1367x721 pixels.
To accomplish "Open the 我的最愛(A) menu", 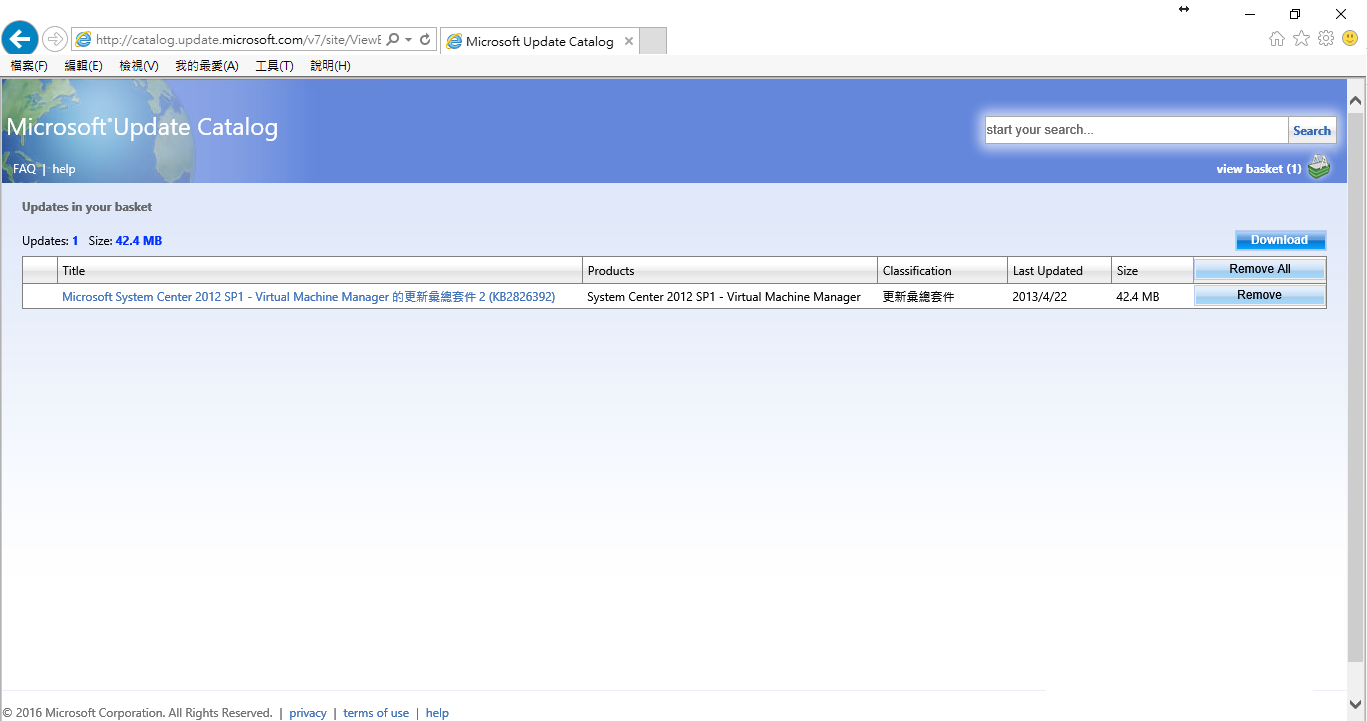I will click(x=206, y=66).
